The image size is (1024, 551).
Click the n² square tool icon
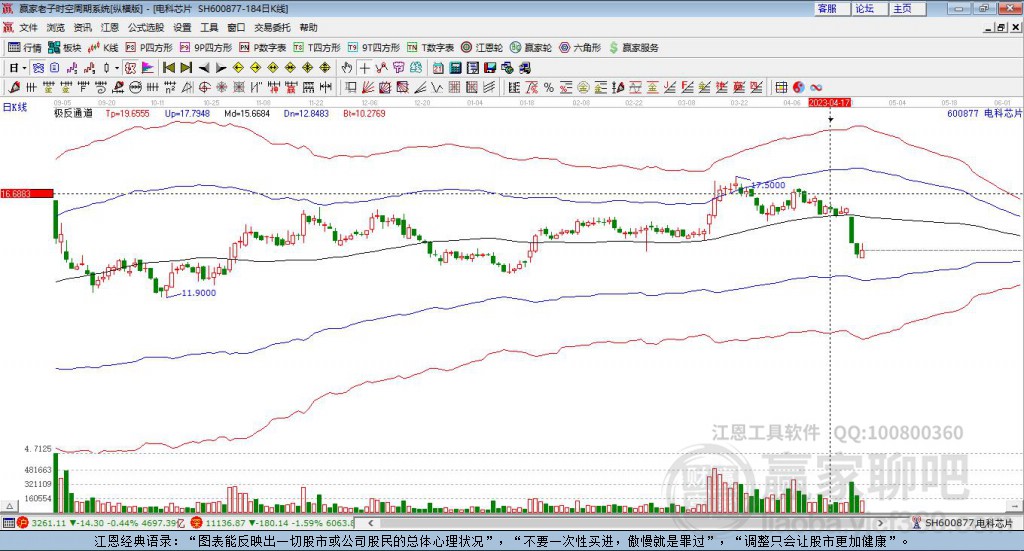point(170,87)
